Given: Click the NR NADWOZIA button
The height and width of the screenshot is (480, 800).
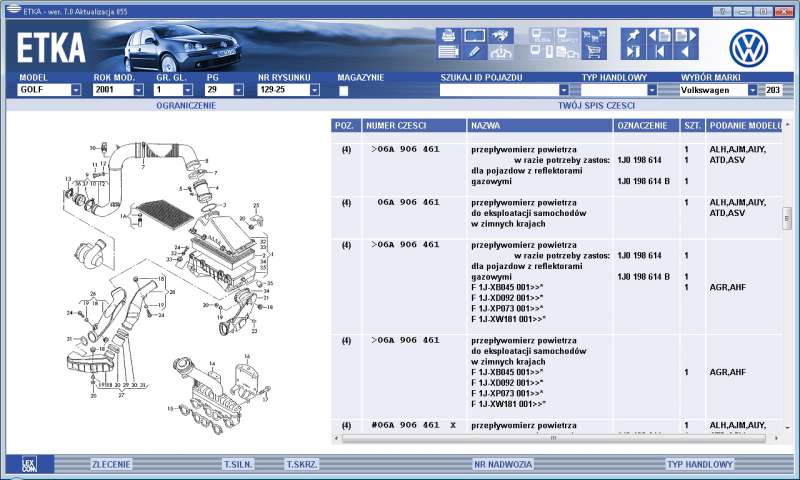Looking at the screenshot, I should (503, 464).
